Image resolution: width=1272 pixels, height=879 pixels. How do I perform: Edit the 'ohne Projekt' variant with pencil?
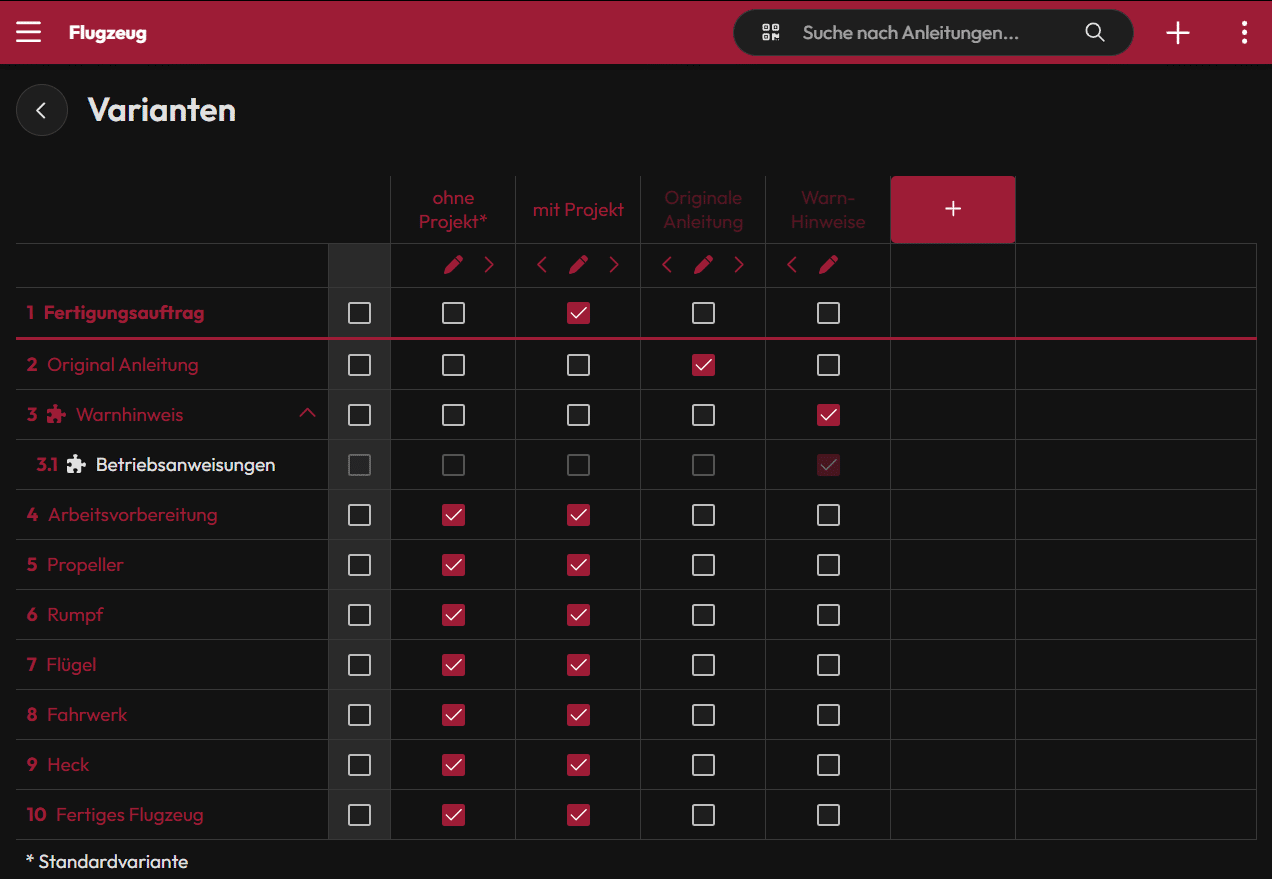(453, 265)
